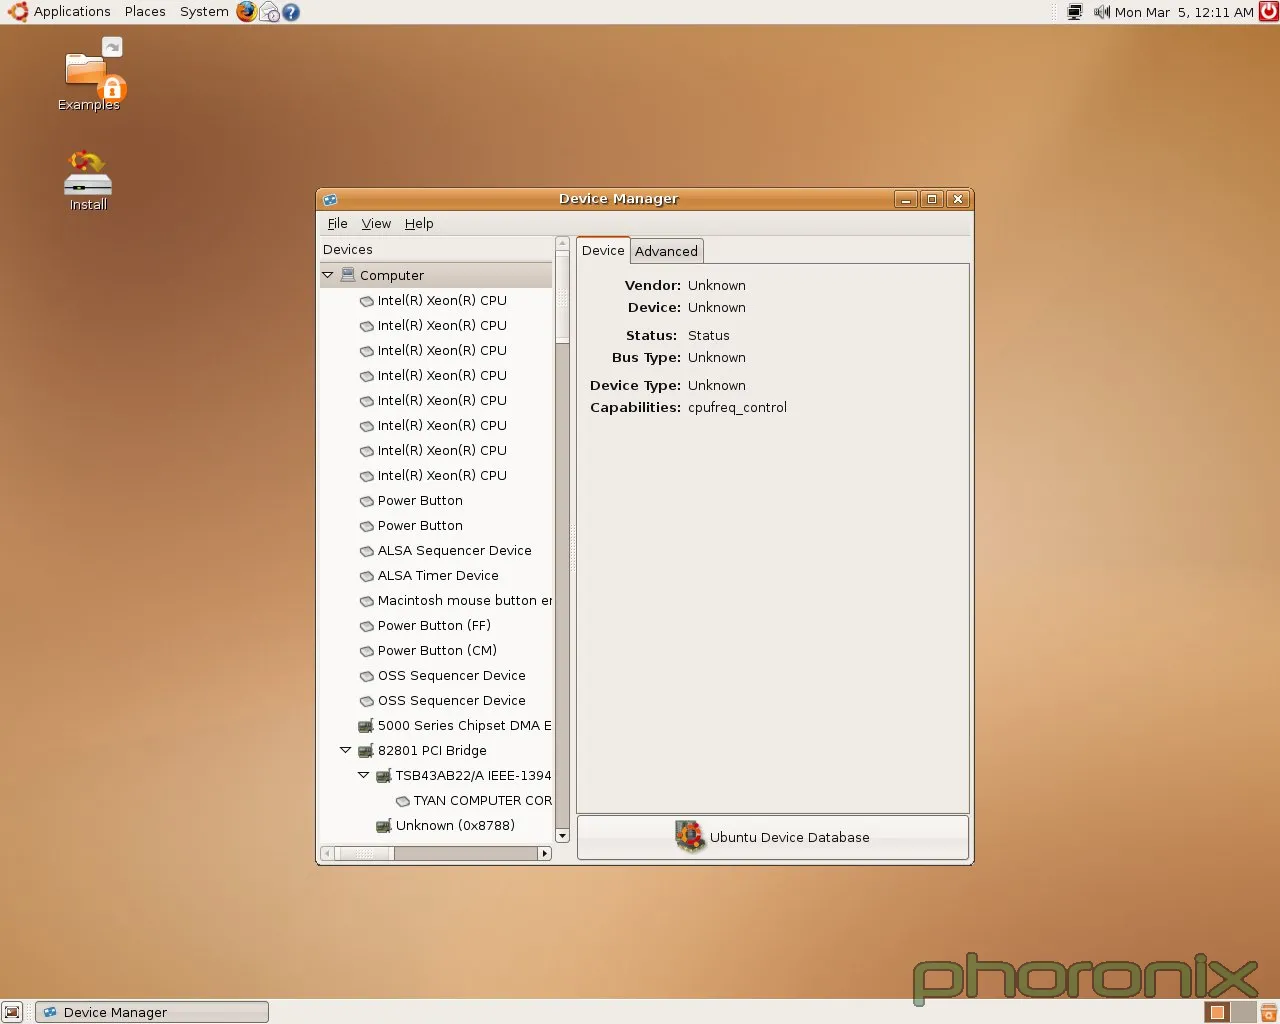Click the Unknown (0x8788) card icon

[384, 826]
